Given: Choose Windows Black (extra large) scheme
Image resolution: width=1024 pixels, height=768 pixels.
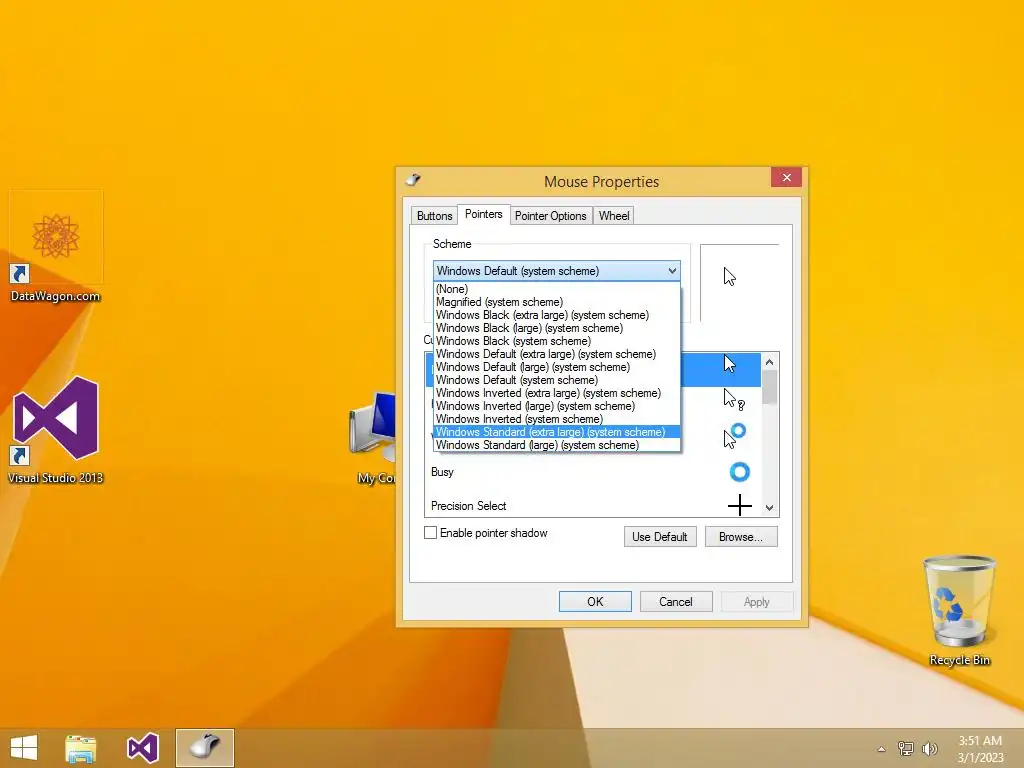Looking at the screenshot, I should pyautogui.click(x=556, y=315).
